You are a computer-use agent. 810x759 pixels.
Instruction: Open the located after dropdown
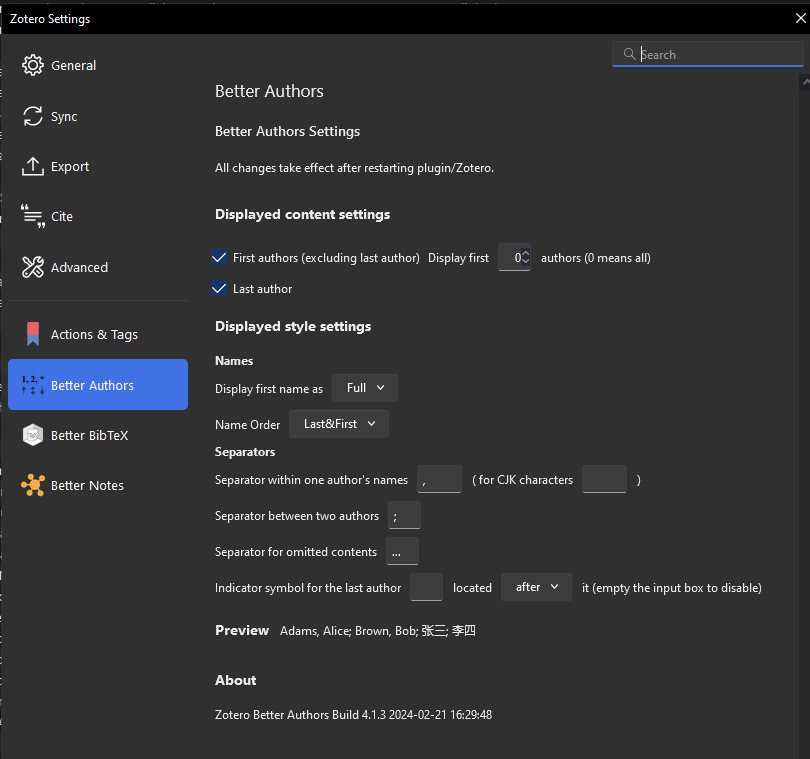click(536, 587)
